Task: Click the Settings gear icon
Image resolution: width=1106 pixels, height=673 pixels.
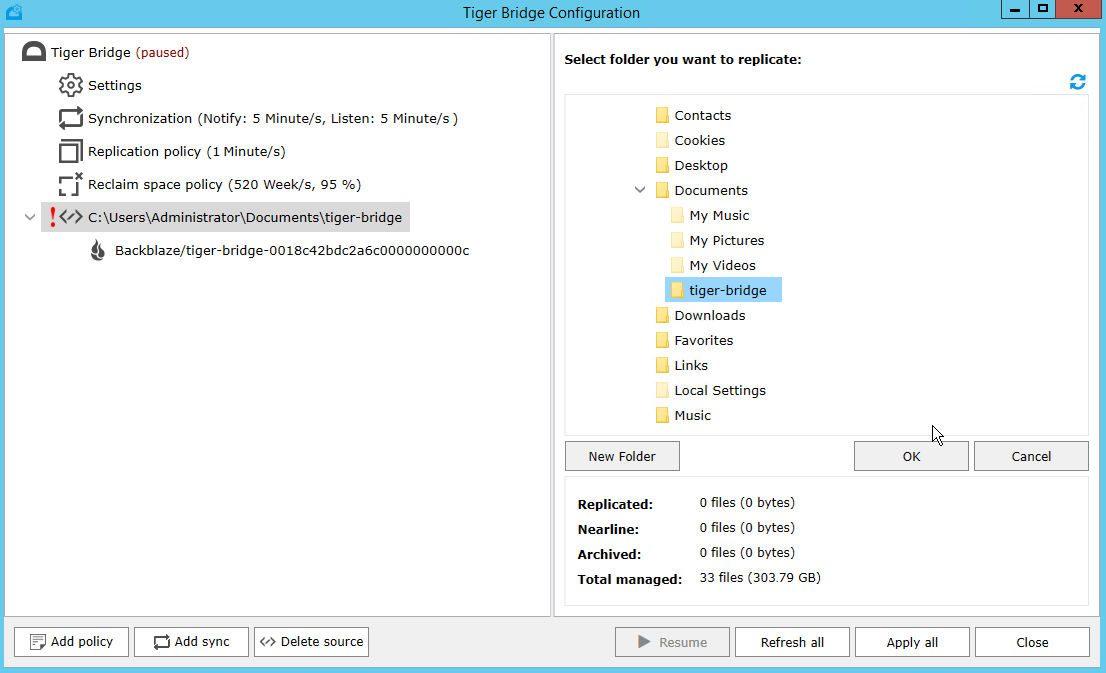Action: pyautogui.click(x=71, y=85)
